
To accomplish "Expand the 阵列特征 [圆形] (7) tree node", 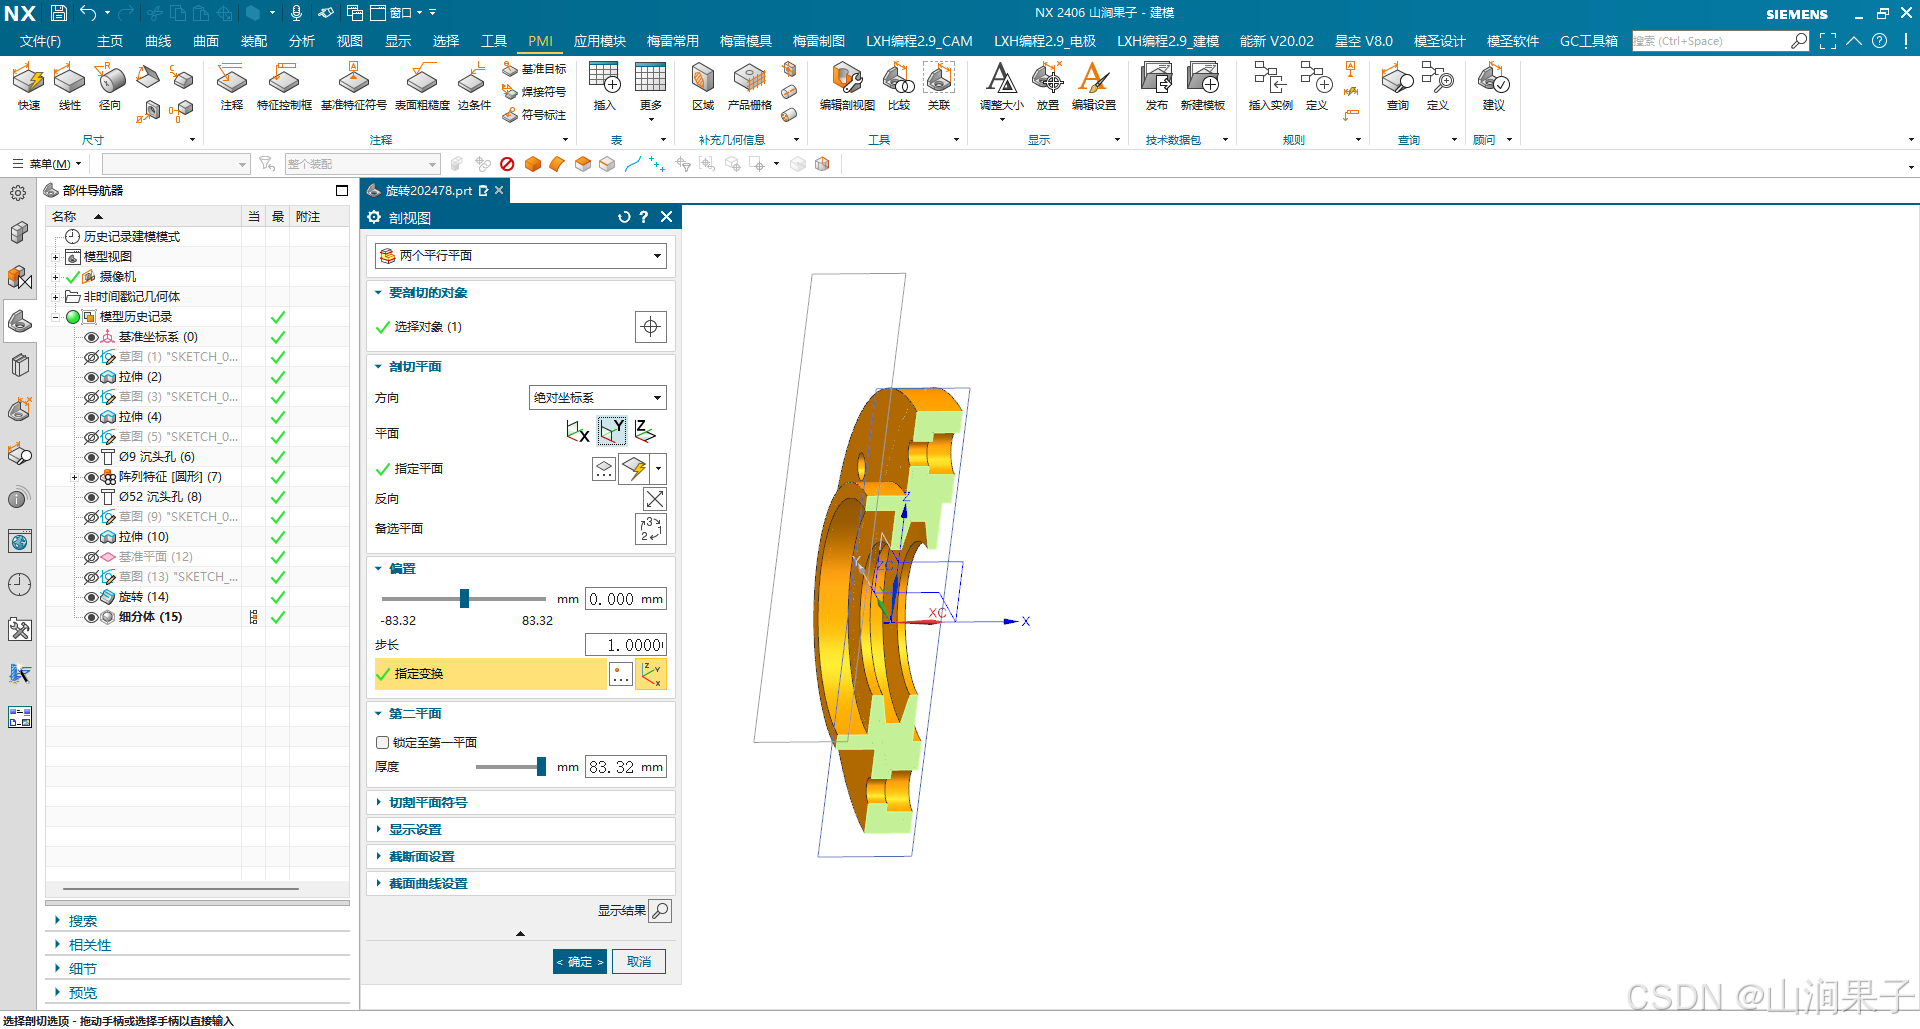I will coord(74,477).
